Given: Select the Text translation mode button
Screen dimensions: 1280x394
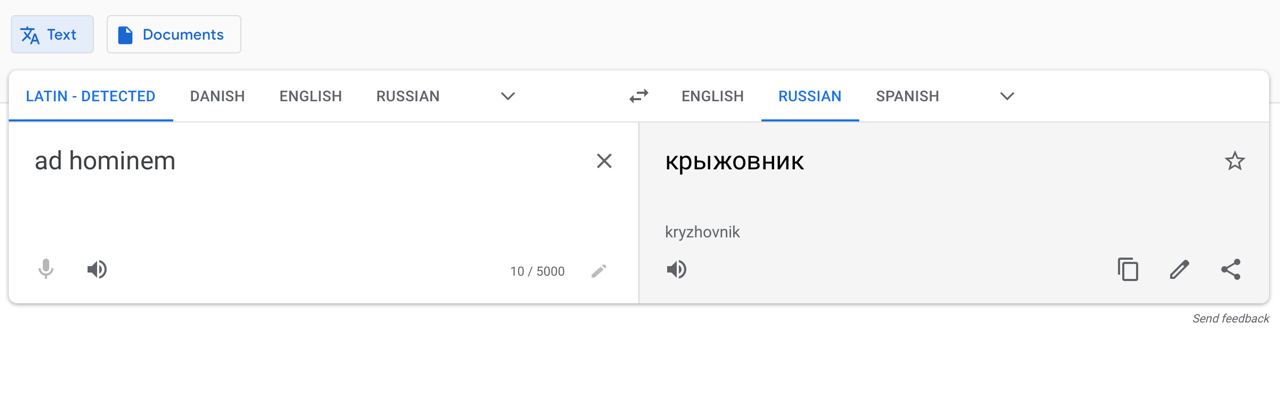Looking at the screenshot, I should tap(52, 34).
